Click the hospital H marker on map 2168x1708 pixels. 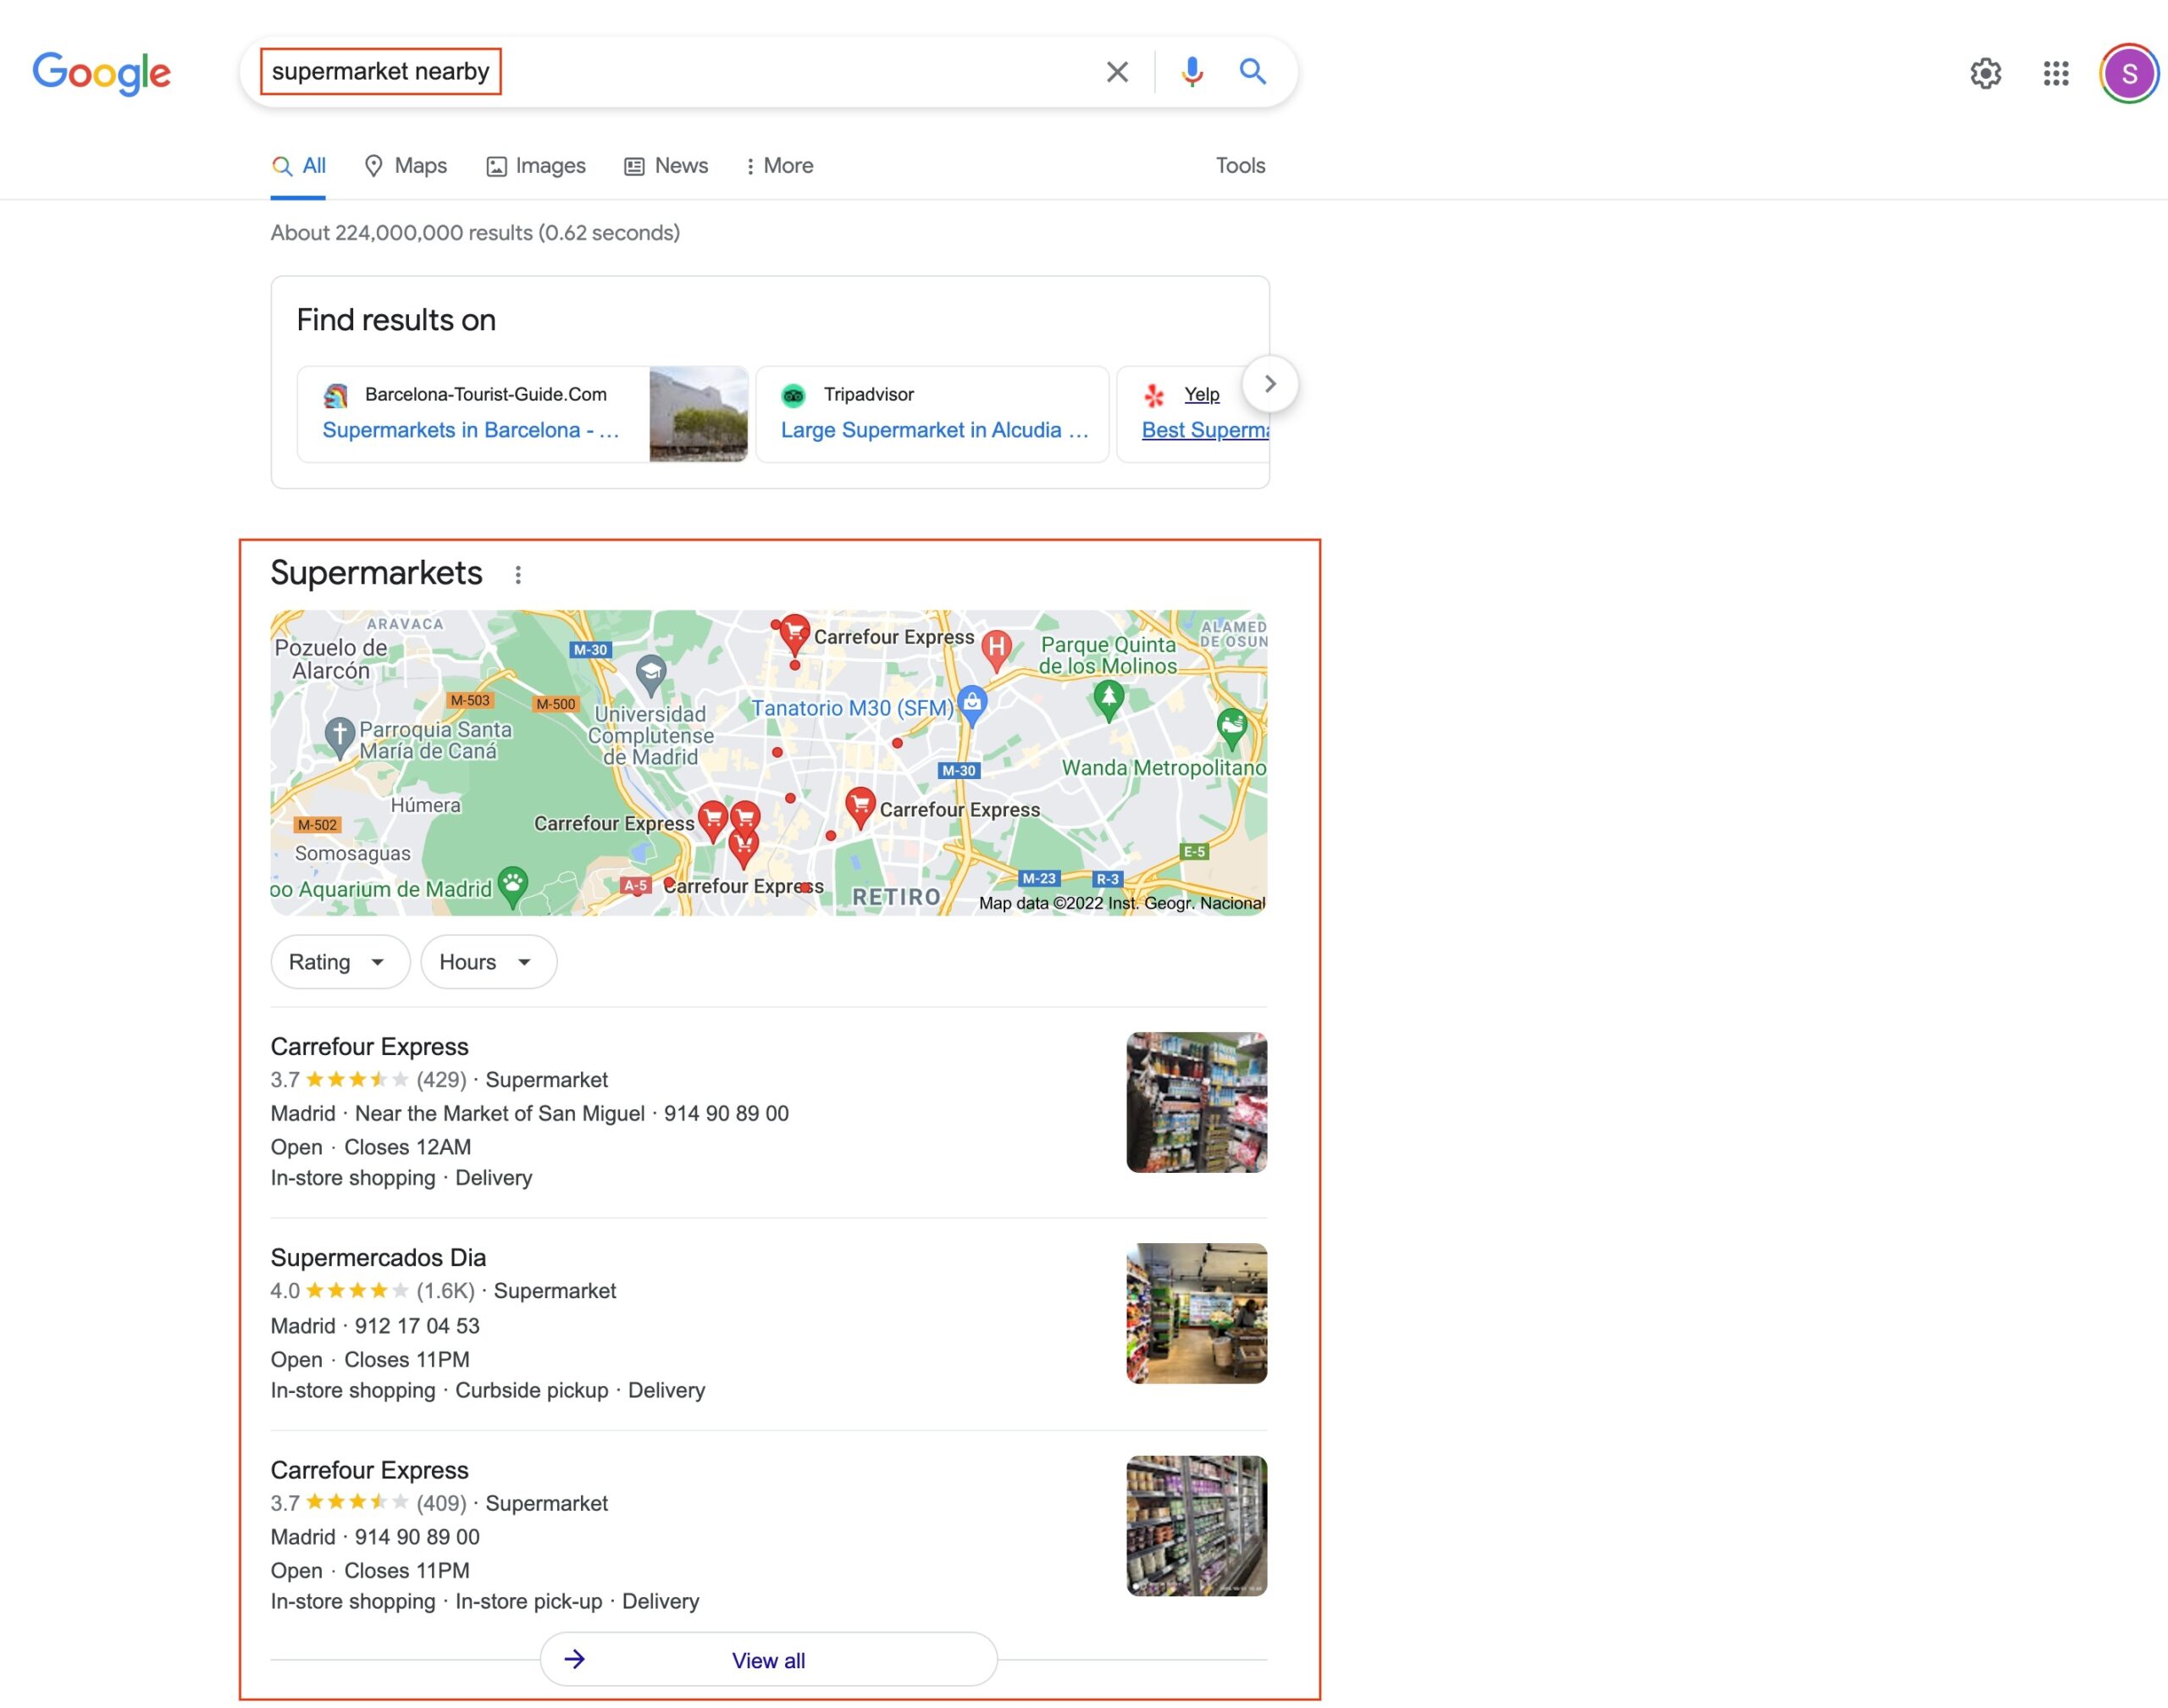click(996, 650)
